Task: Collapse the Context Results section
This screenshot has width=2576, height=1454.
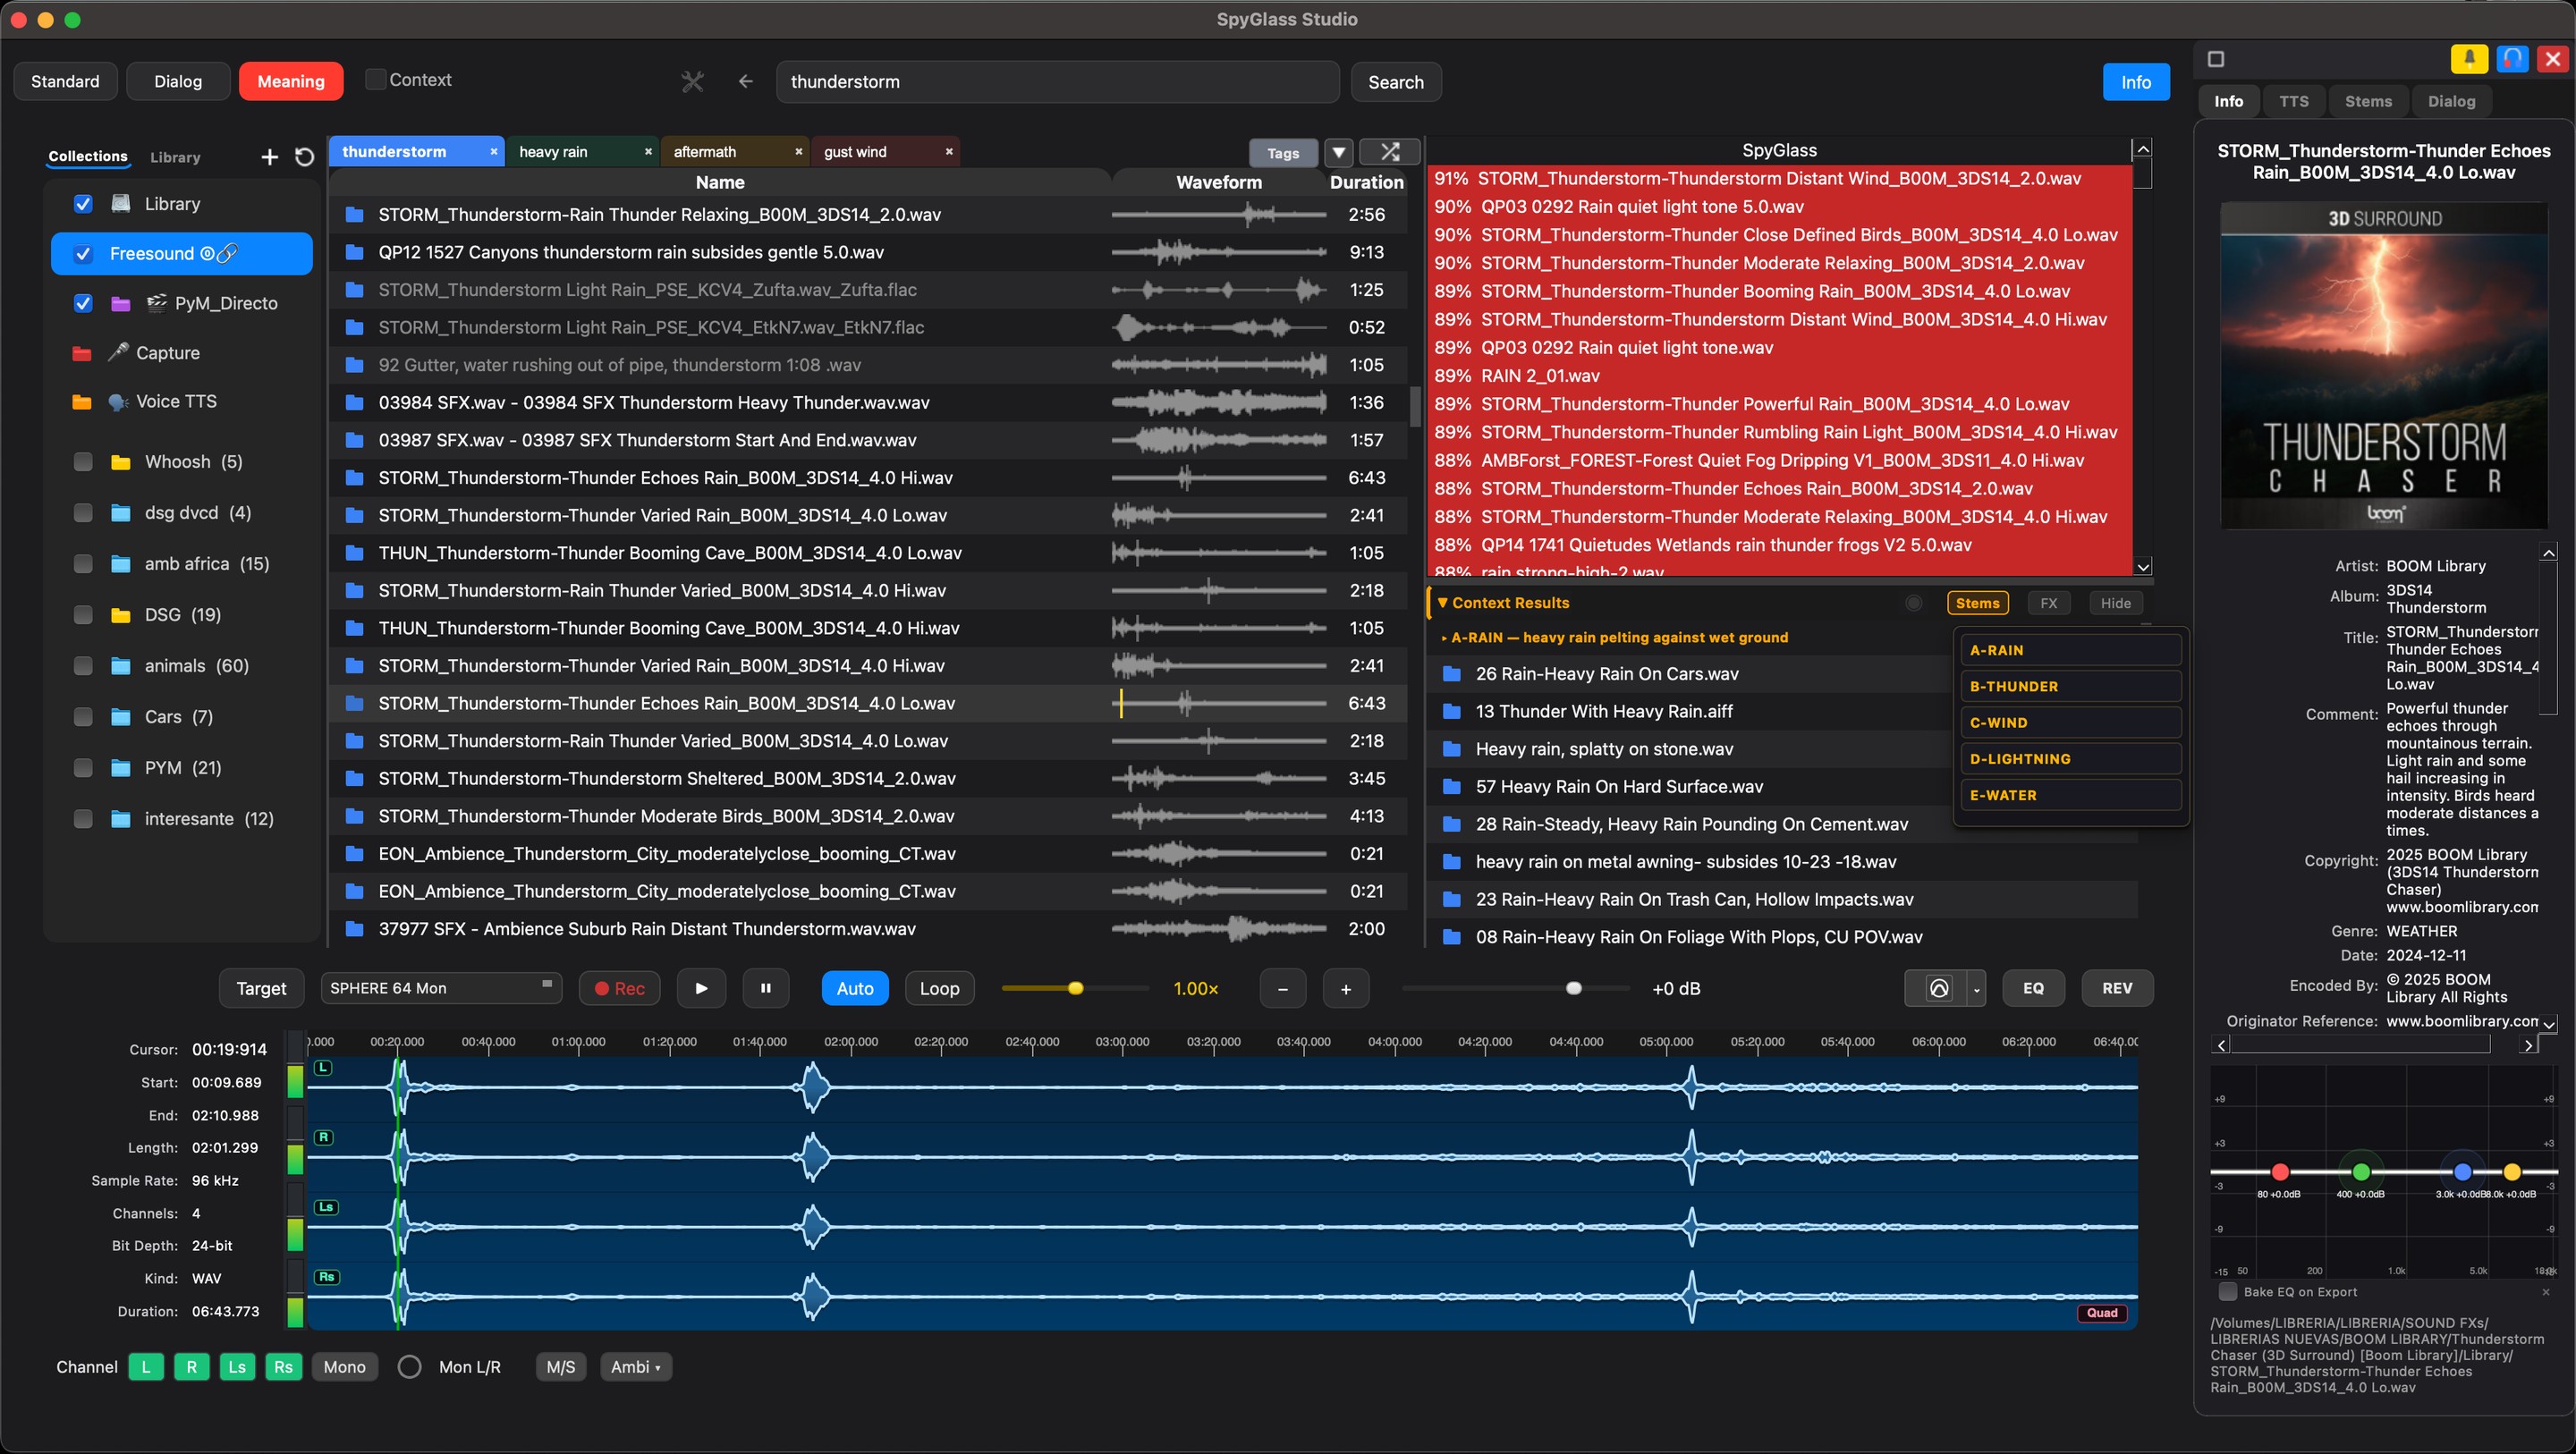Action: click(1443, 603)
